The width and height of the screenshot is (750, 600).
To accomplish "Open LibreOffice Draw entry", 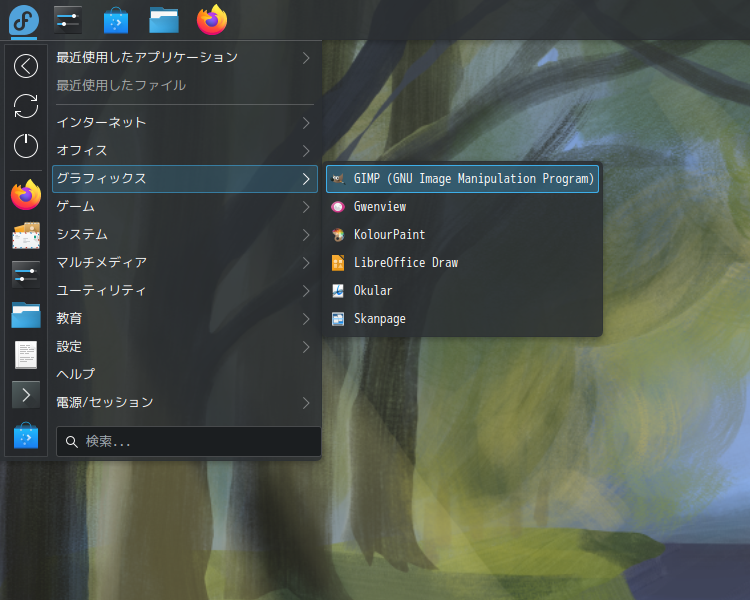I will 462,263.
